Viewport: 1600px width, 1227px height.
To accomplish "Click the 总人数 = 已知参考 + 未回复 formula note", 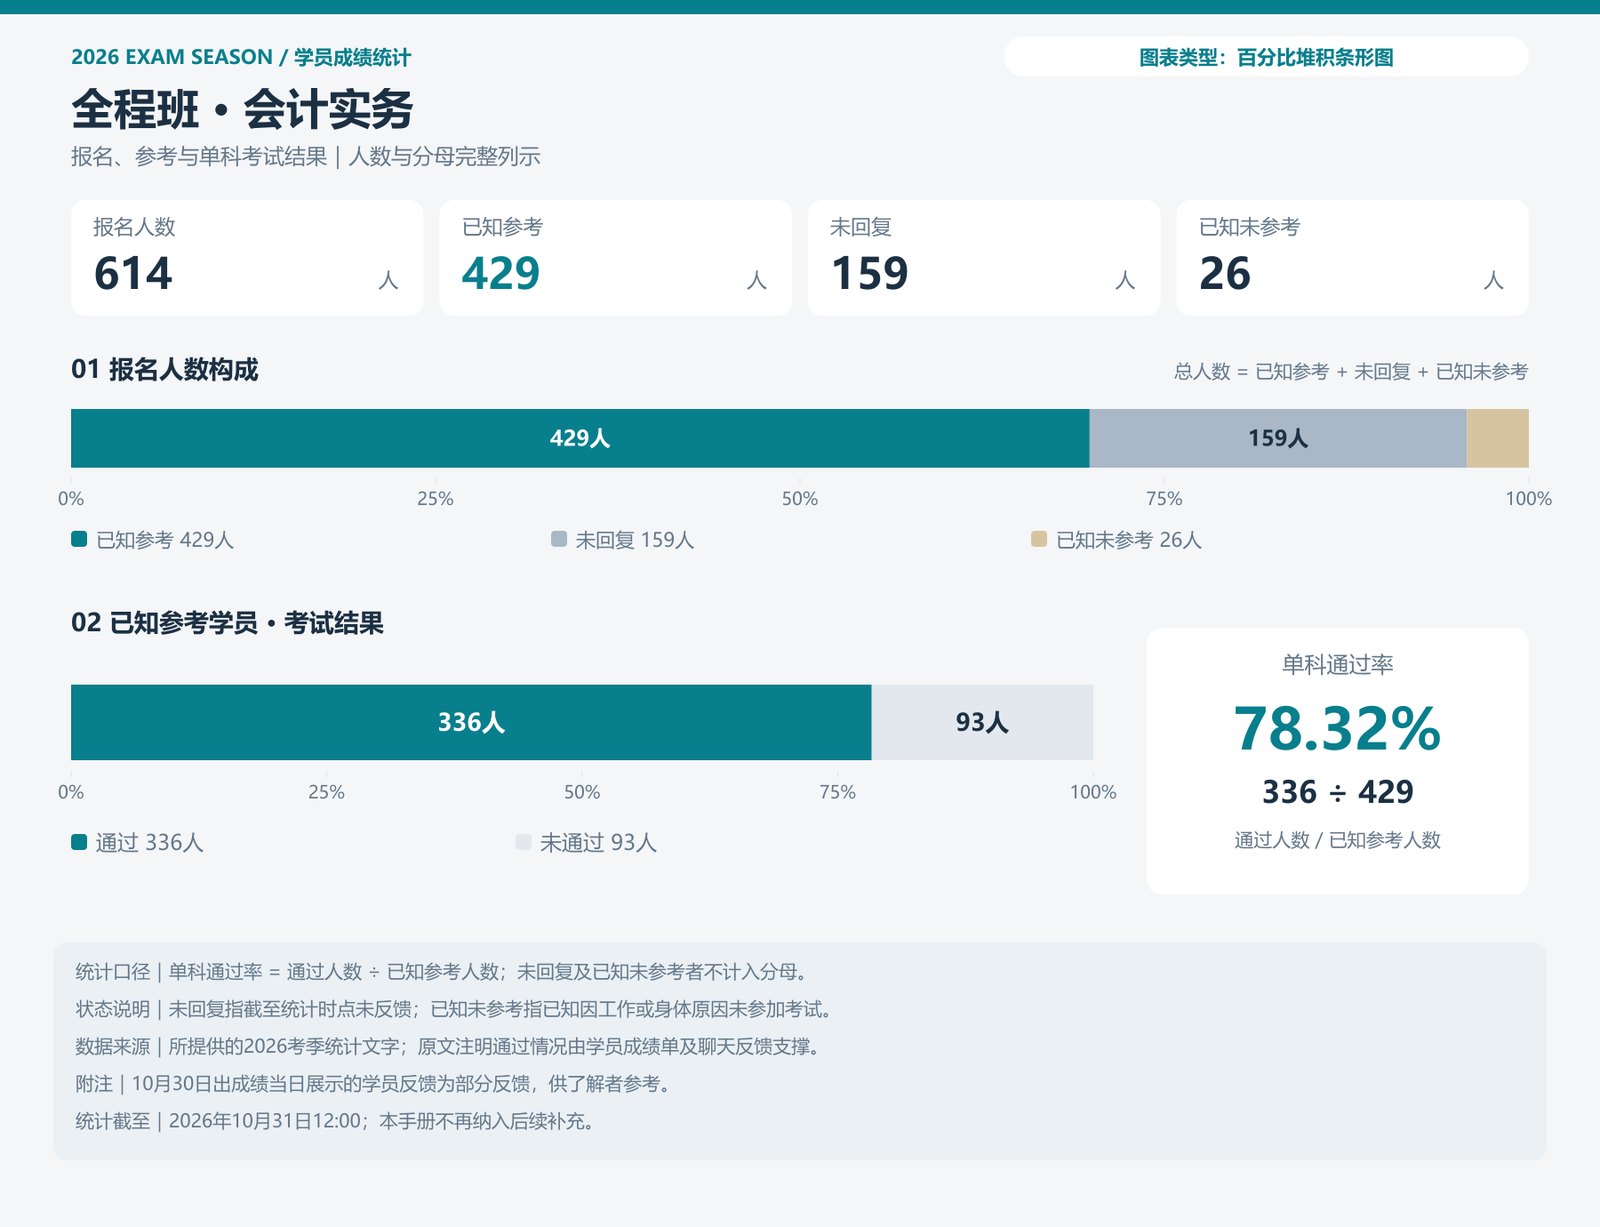I will (x=1351, y=372).
